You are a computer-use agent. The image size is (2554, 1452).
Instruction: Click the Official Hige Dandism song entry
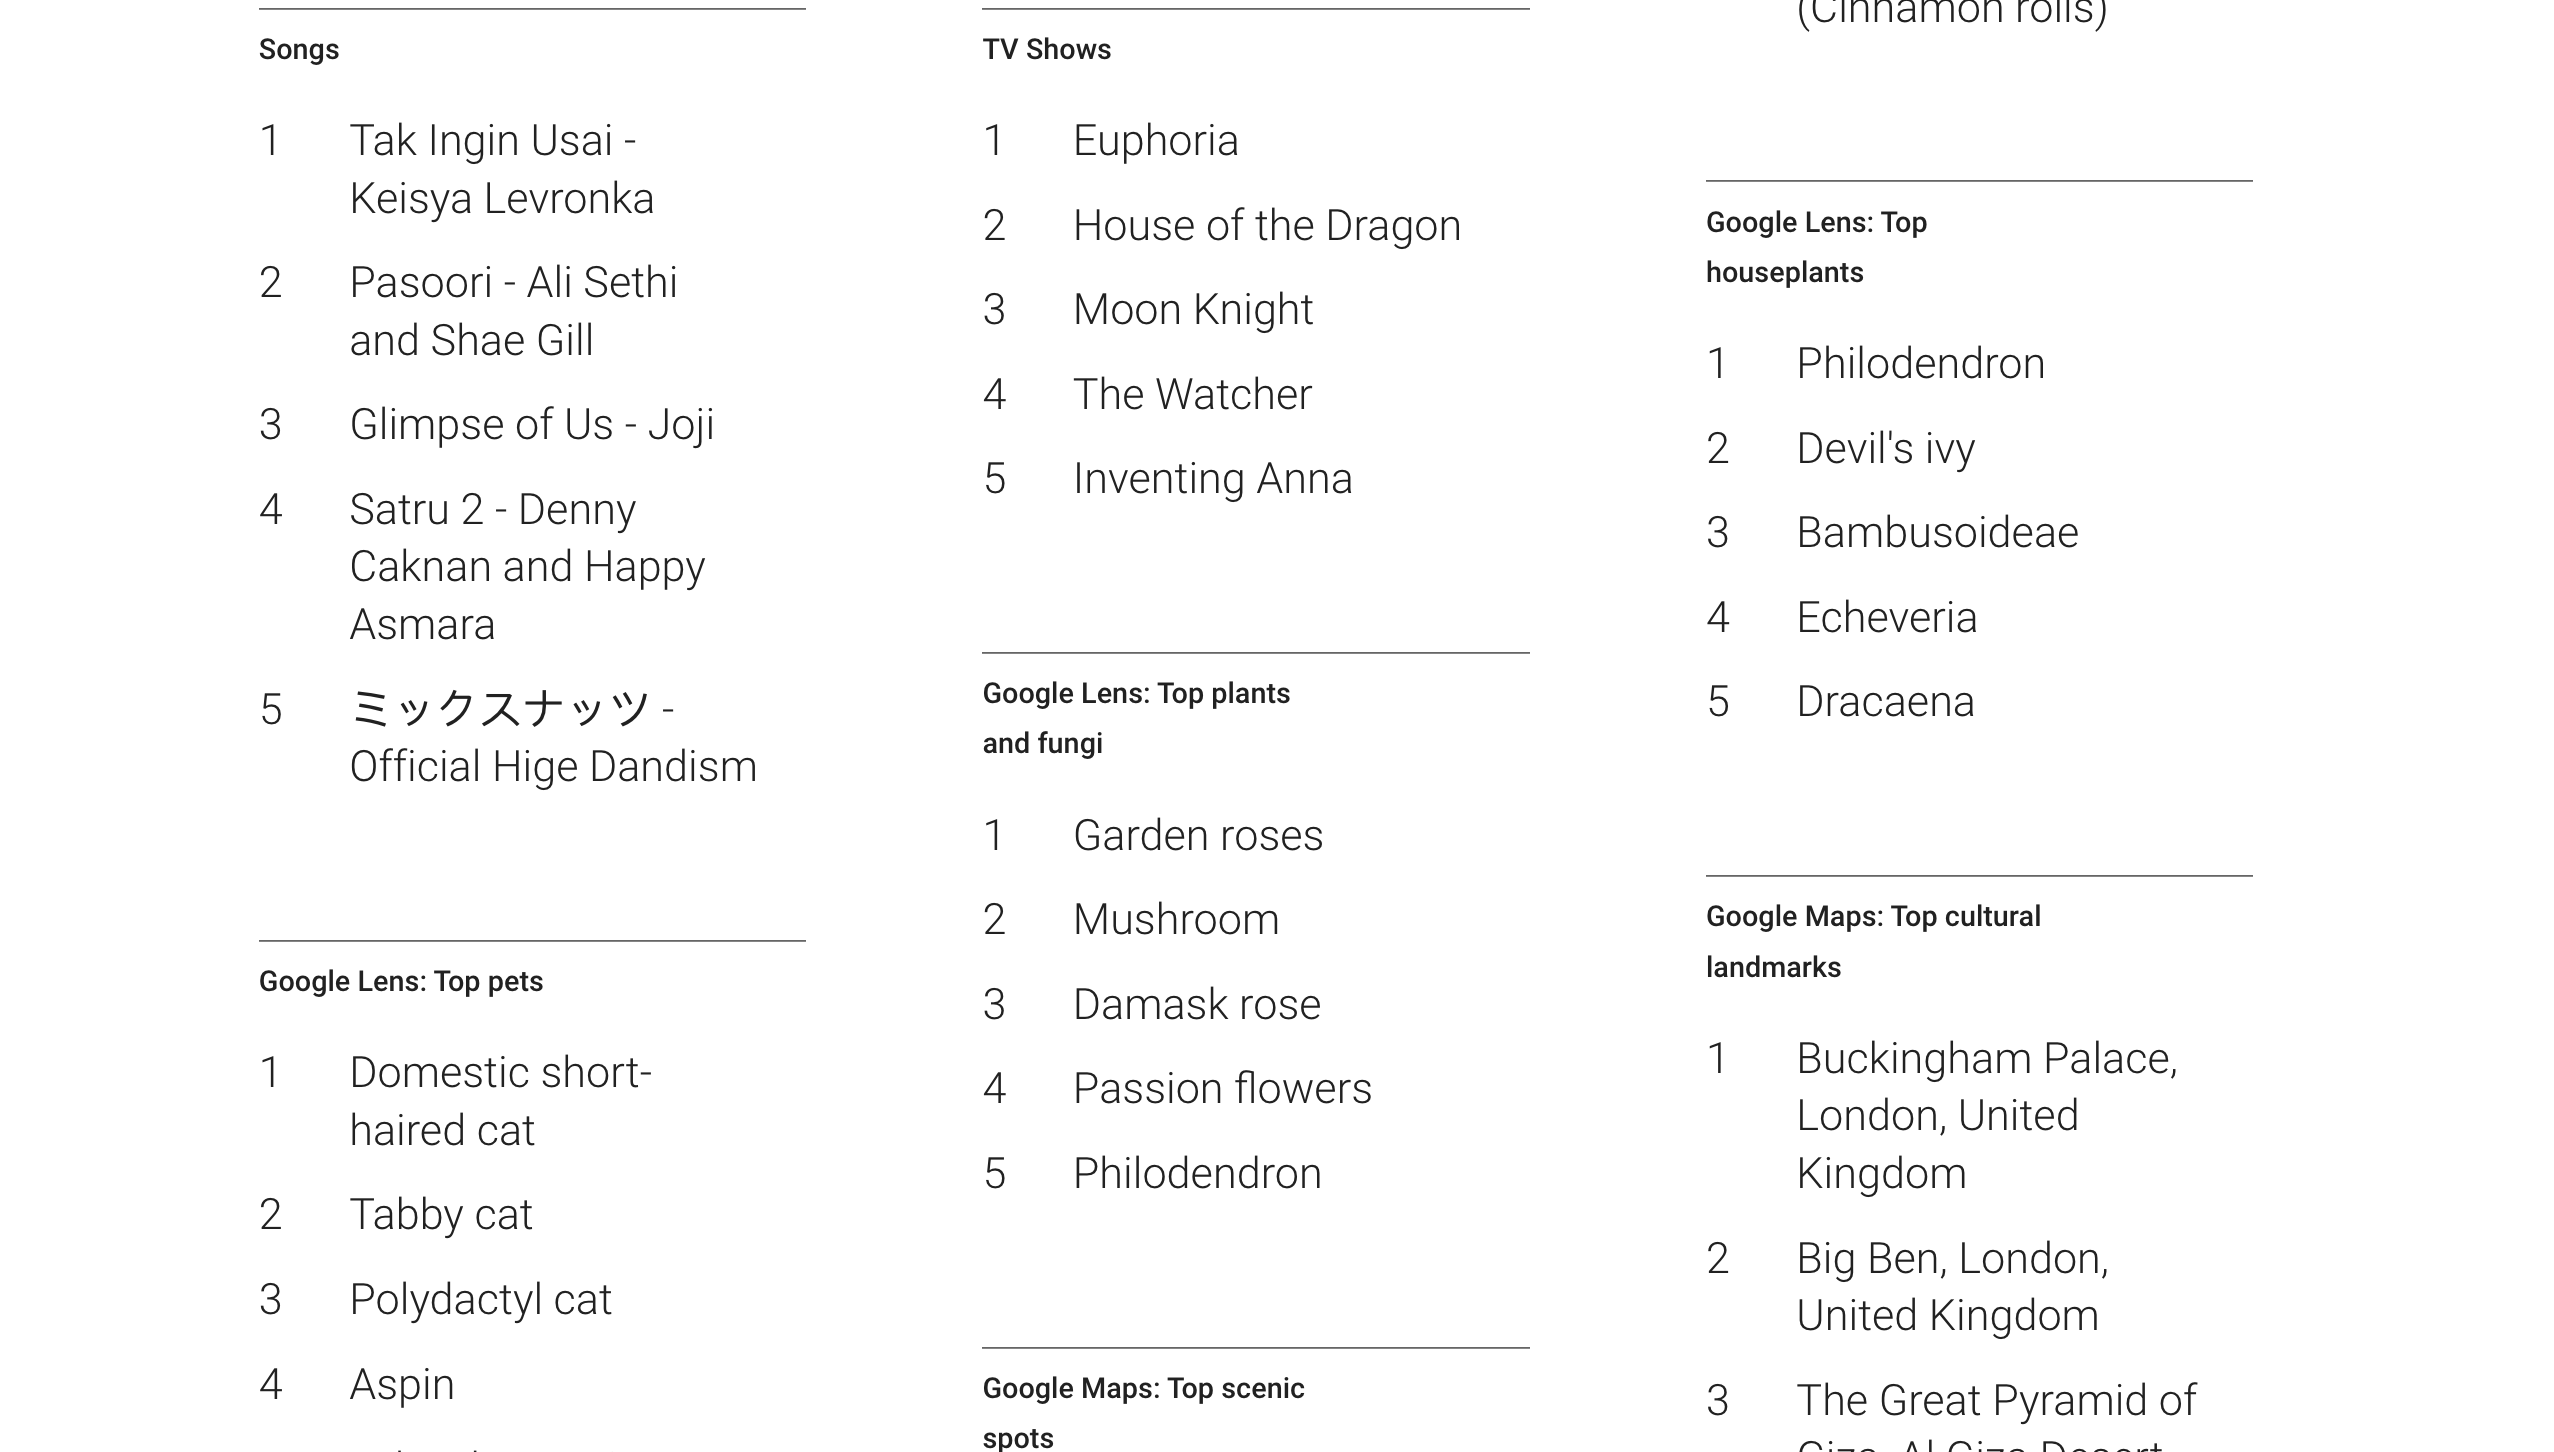click(x=552, y=738)
